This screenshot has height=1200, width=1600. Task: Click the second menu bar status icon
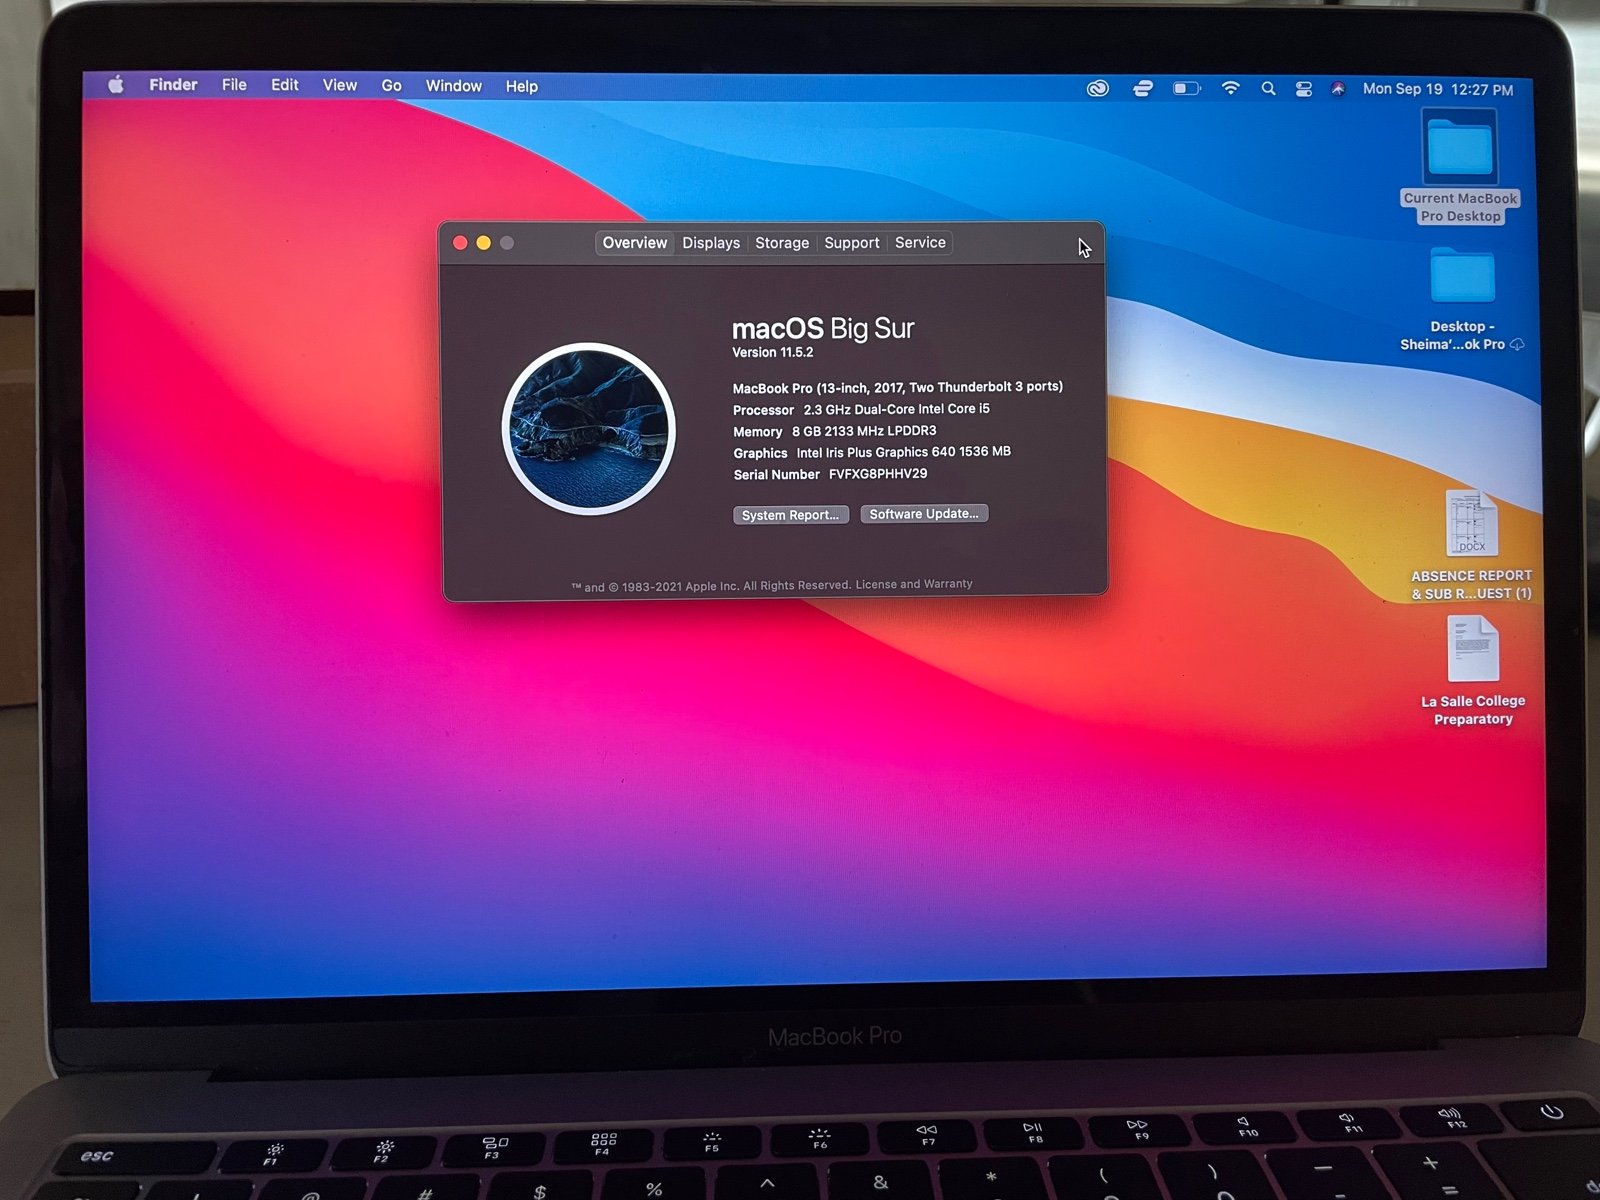1143,88
